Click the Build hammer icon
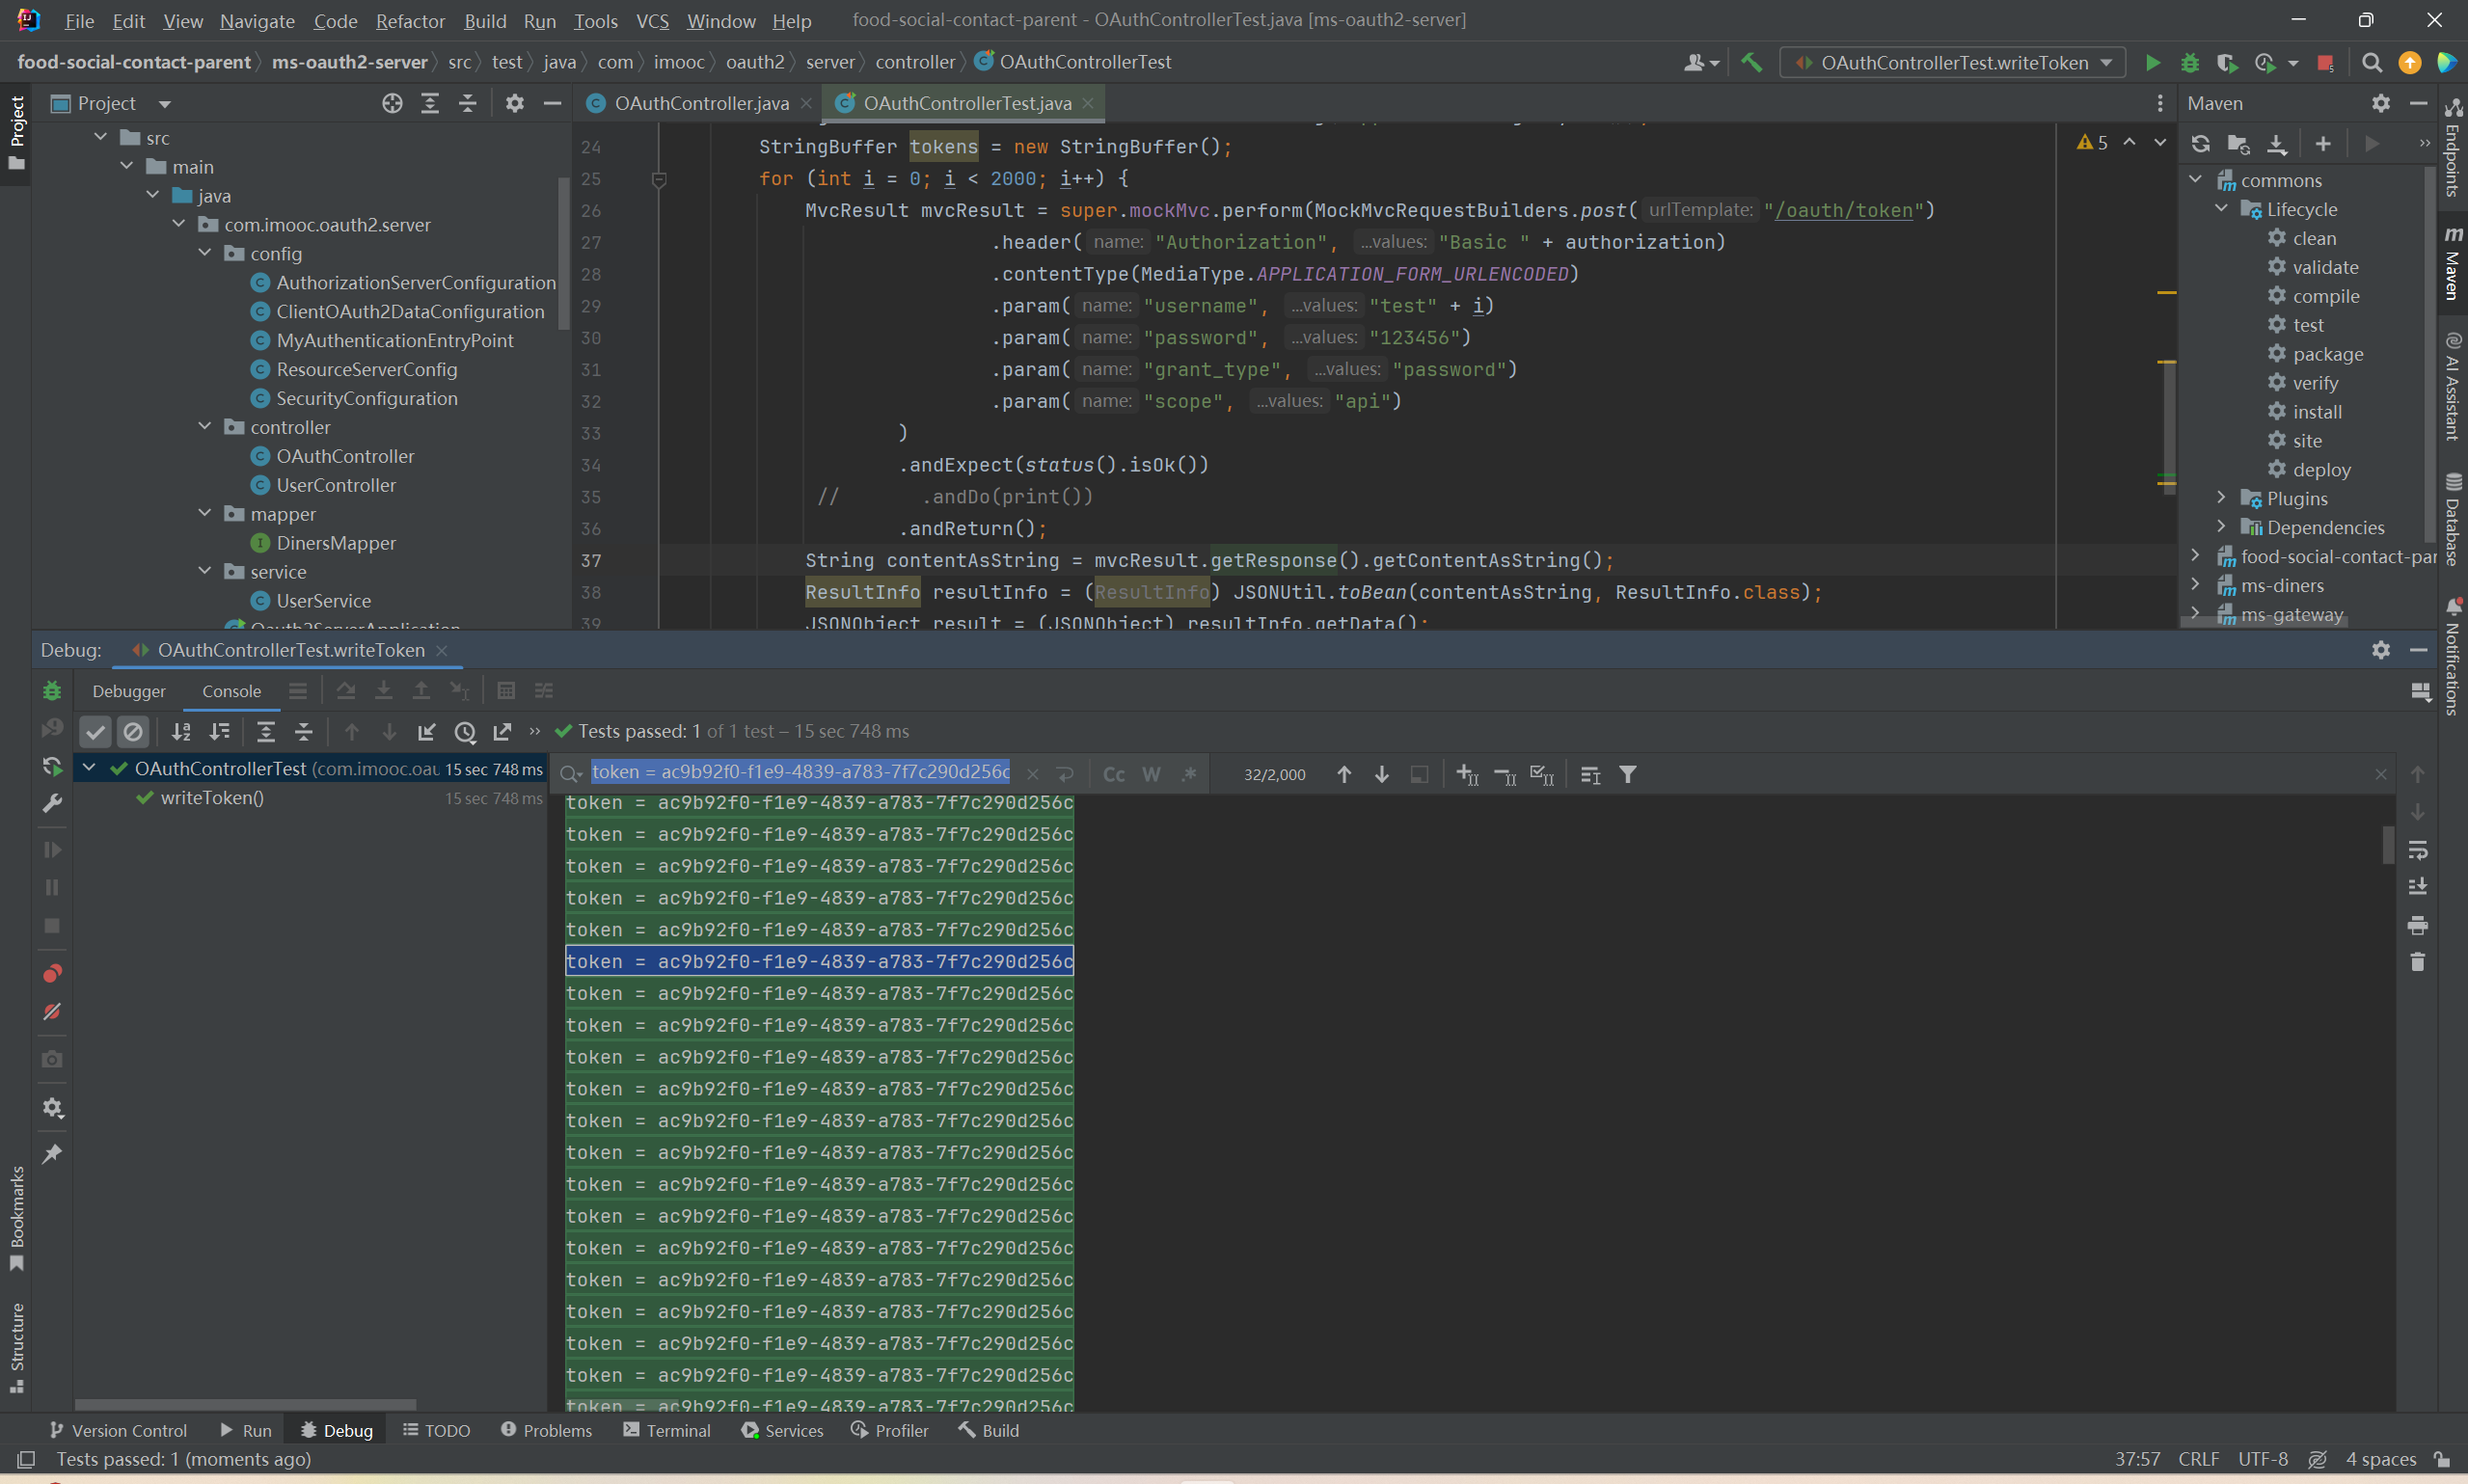This screenshot has width=2468, height=1484. click(1751, 62)
